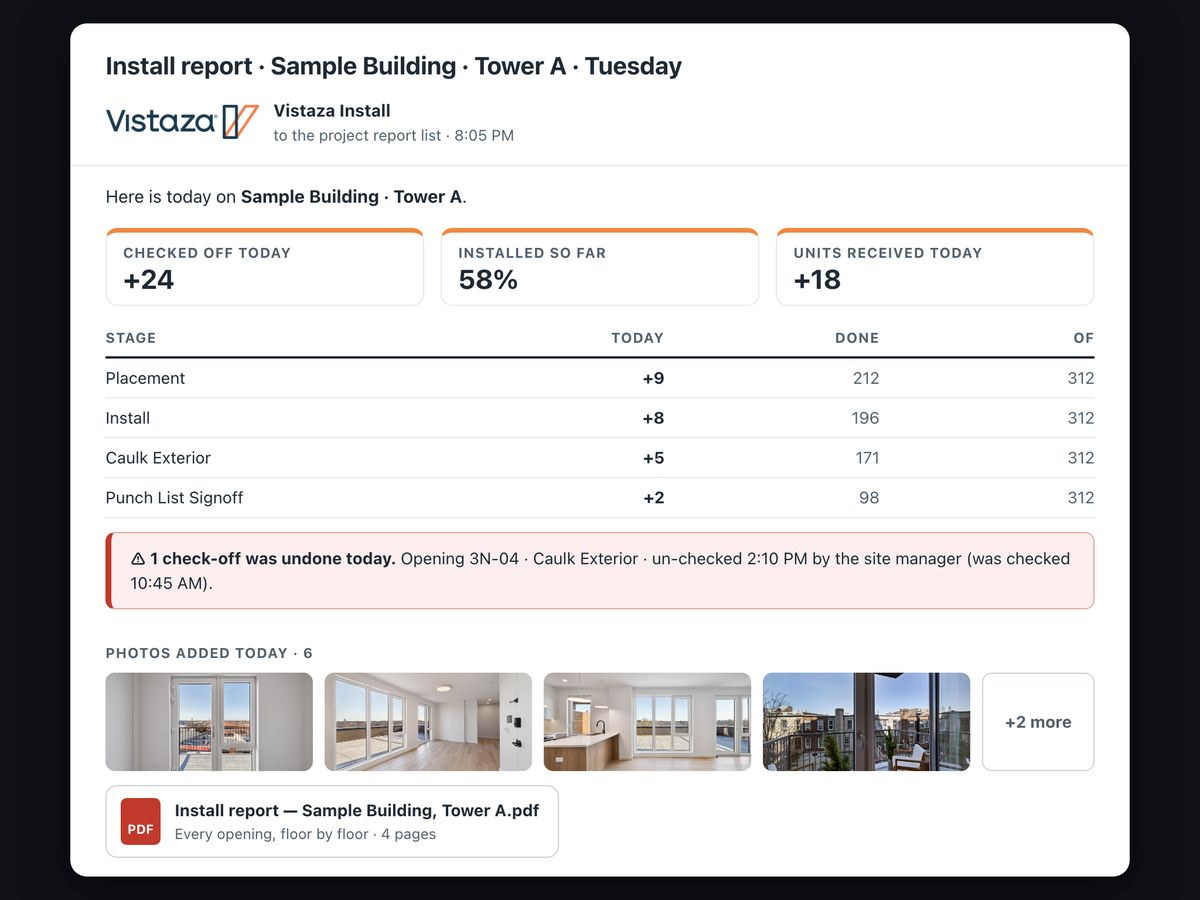This screenshot has width=1200, height=900.
Task: Click the warning triangle in the undone alert
Action: click(x=138, y=559)
